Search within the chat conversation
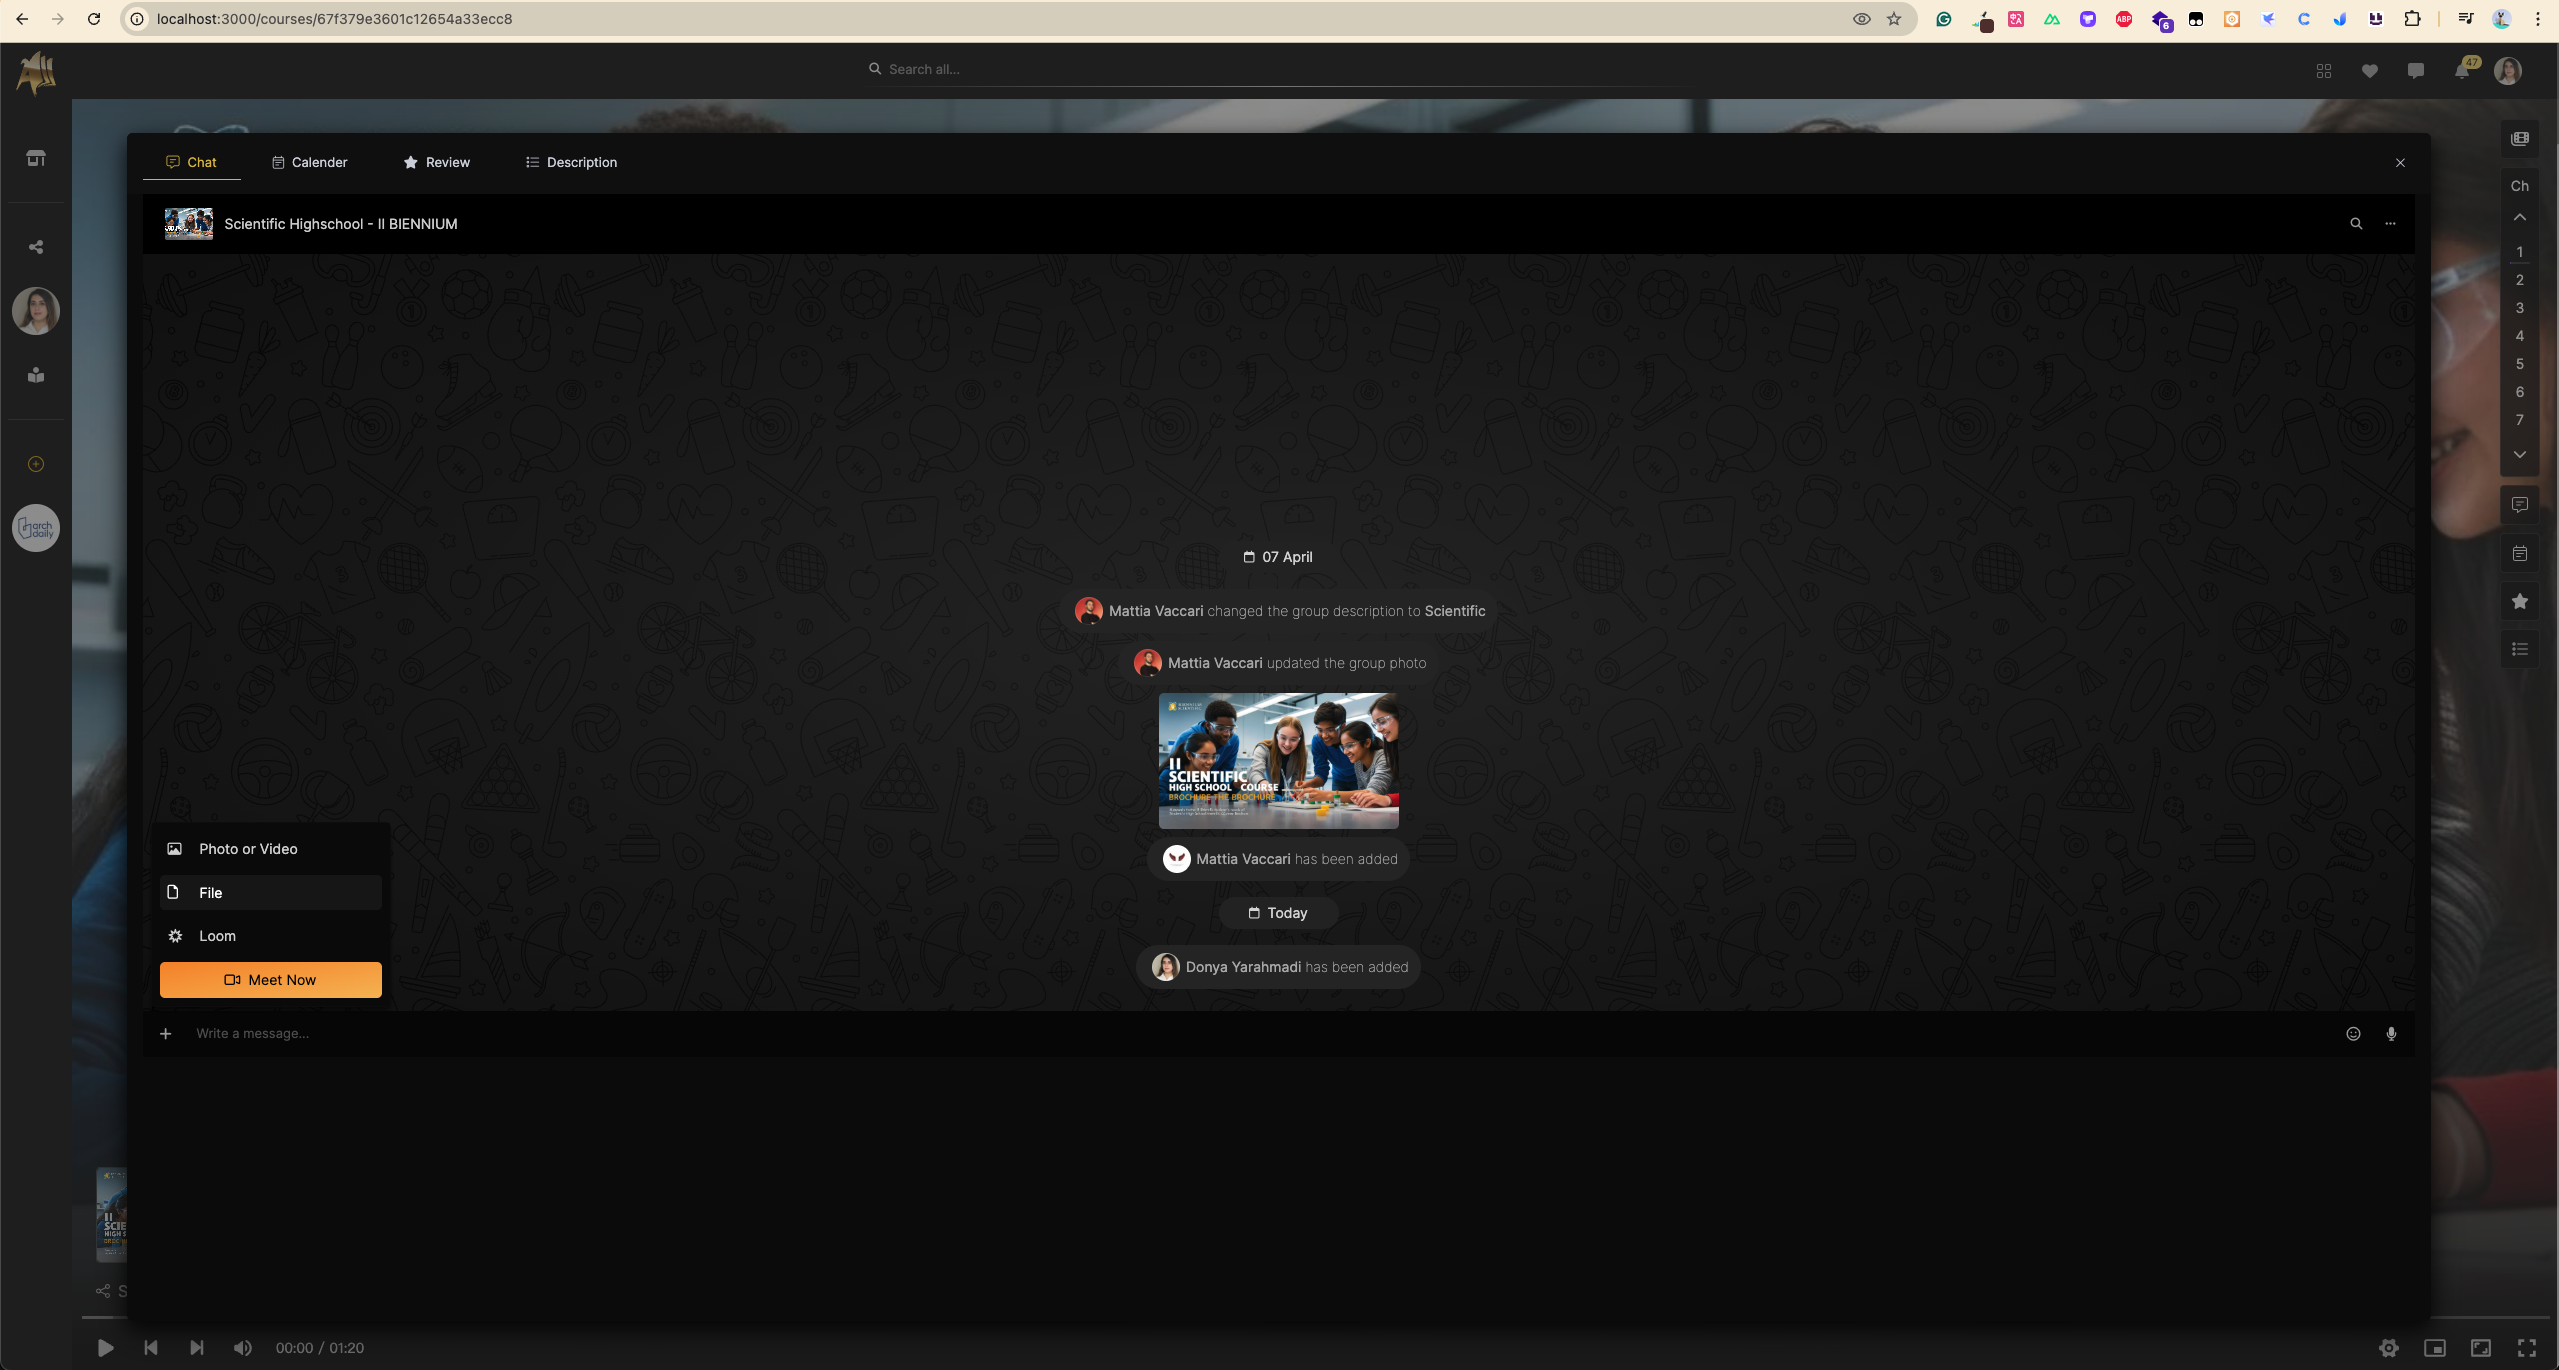Screen dimensions: 2559x1370 click(x=2356, y=224)
